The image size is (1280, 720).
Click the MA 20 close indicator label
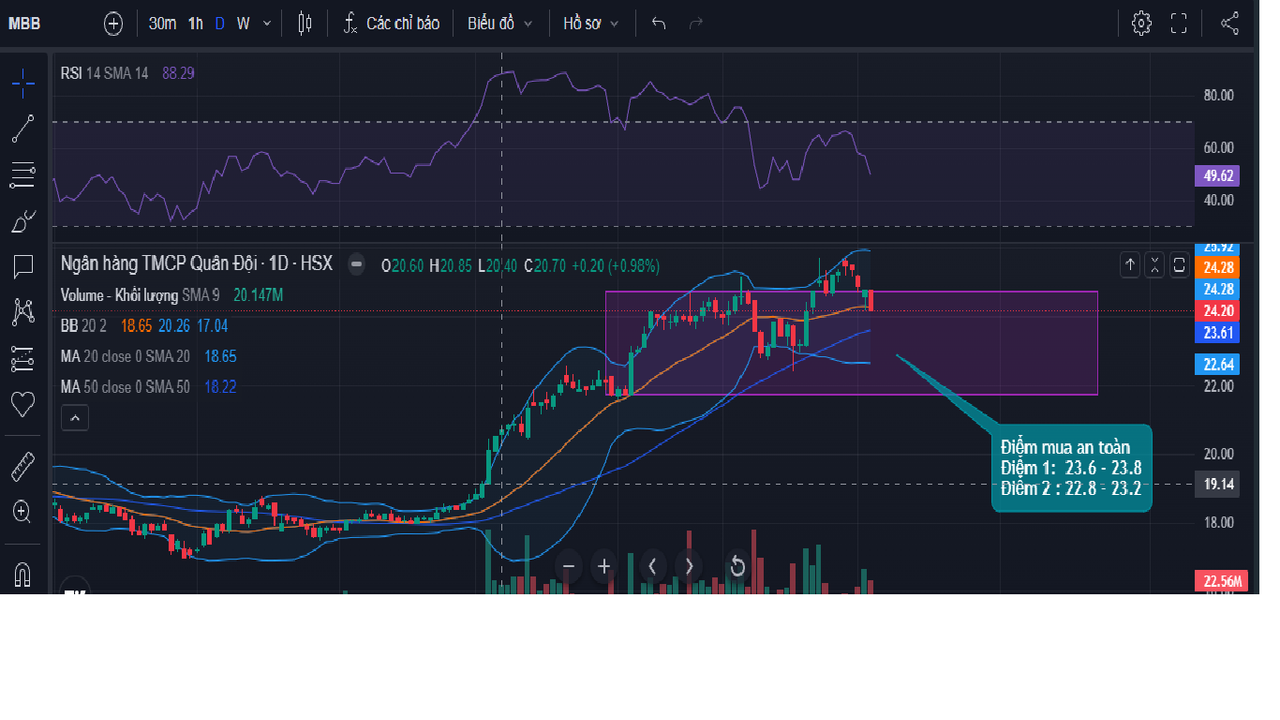pyautogui.click(x=125, y=356)
